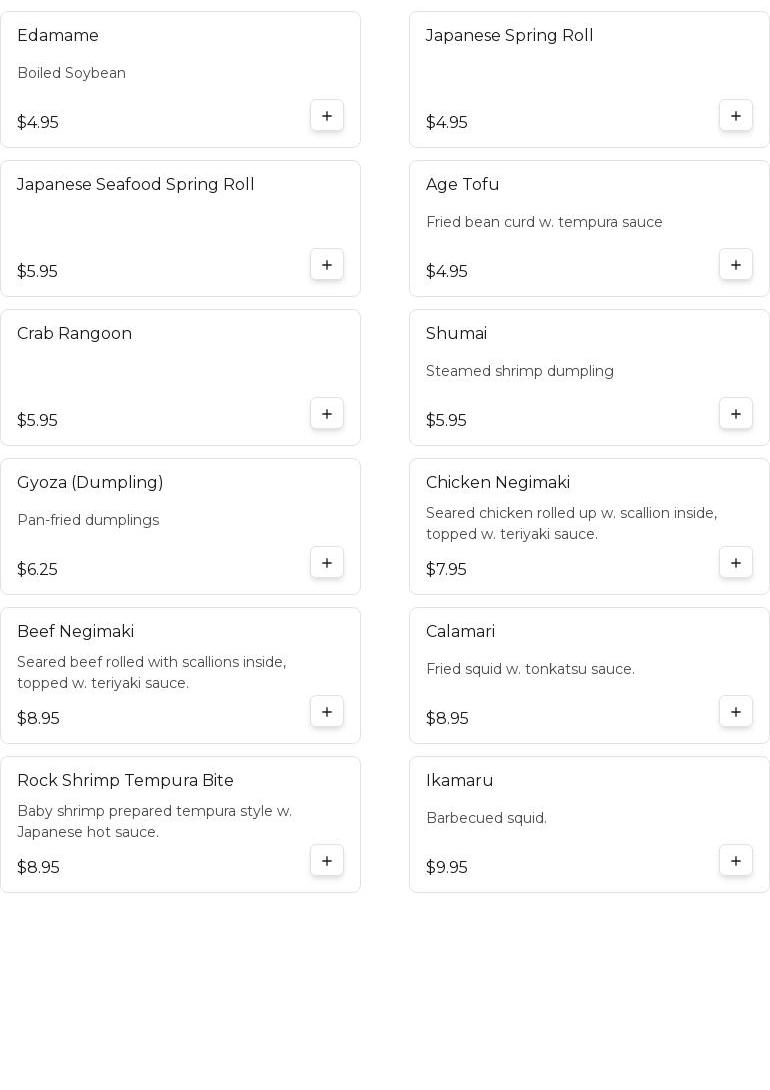Select the Calamari menu card description
The height and width of the screenshot is (1090, 770).
(x=530, y=669)
